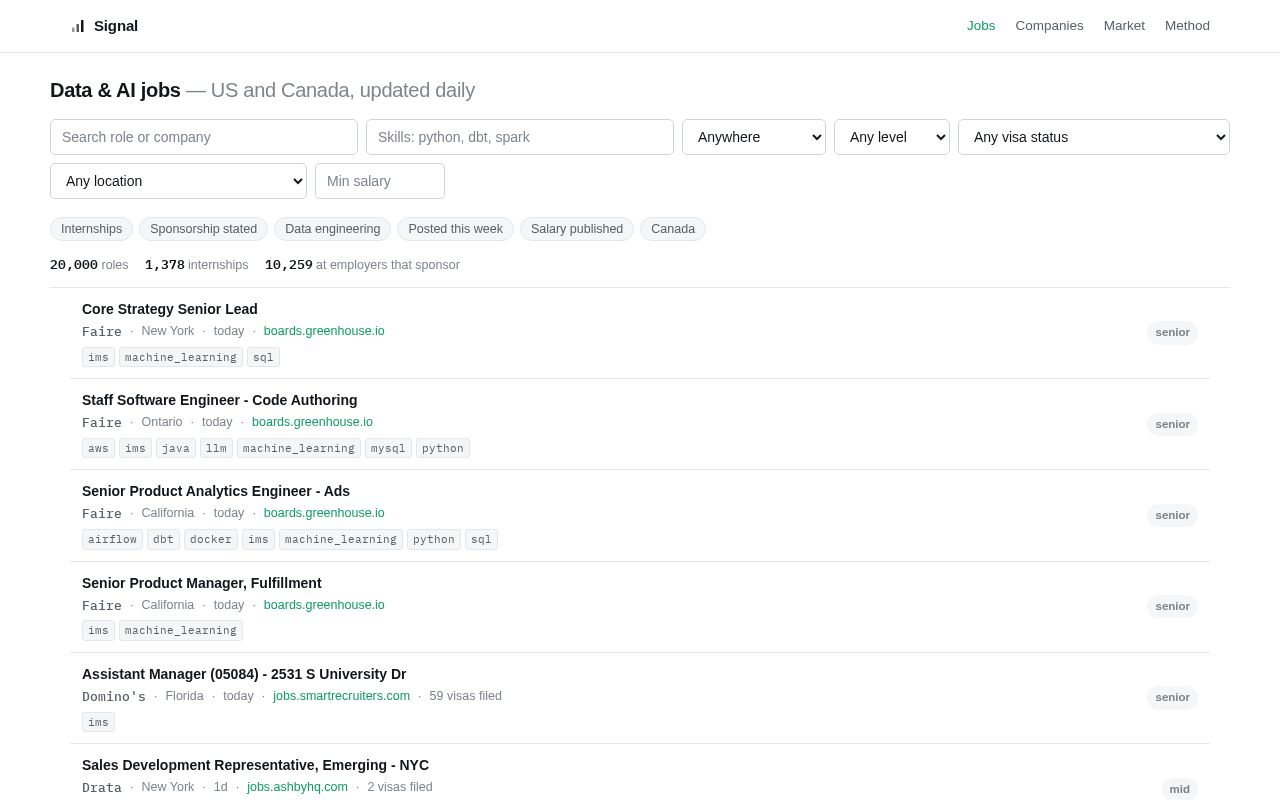Open Core Strategy Senior Lead job
The width and height of the screenshot is (1280, 800).
pyautogui.click(x=170, y=309)
